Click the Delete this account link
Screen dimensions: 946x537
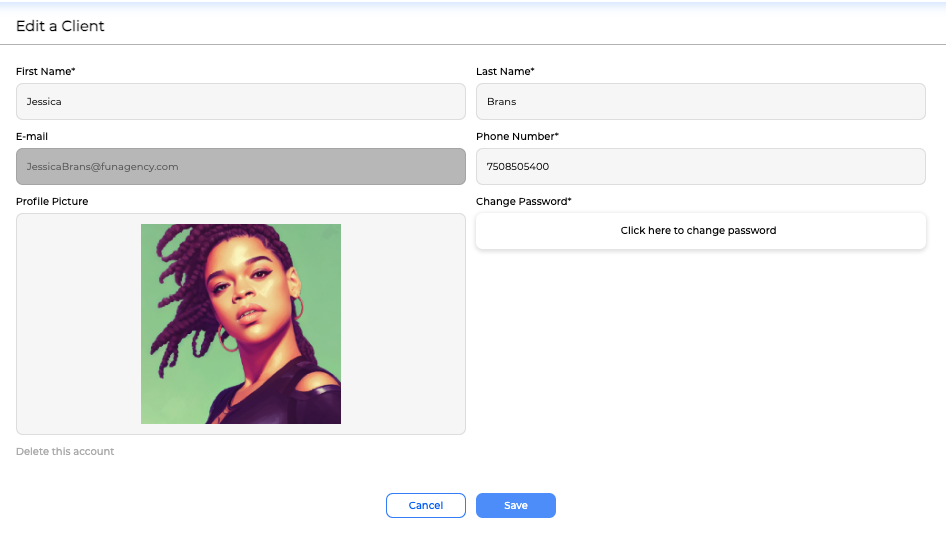pos(65,452)
